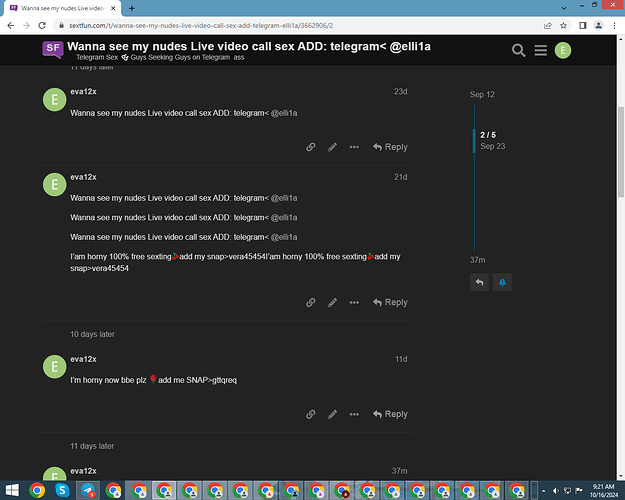Show more actions on the 11d post
This screenshot has height=500, width=625.
(354, 414)
